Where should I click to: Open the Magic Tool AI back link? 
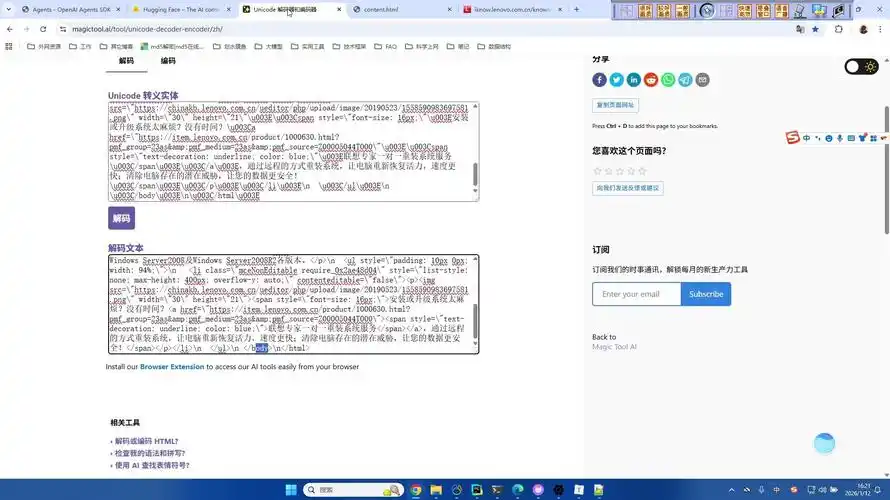coord(614,347)
